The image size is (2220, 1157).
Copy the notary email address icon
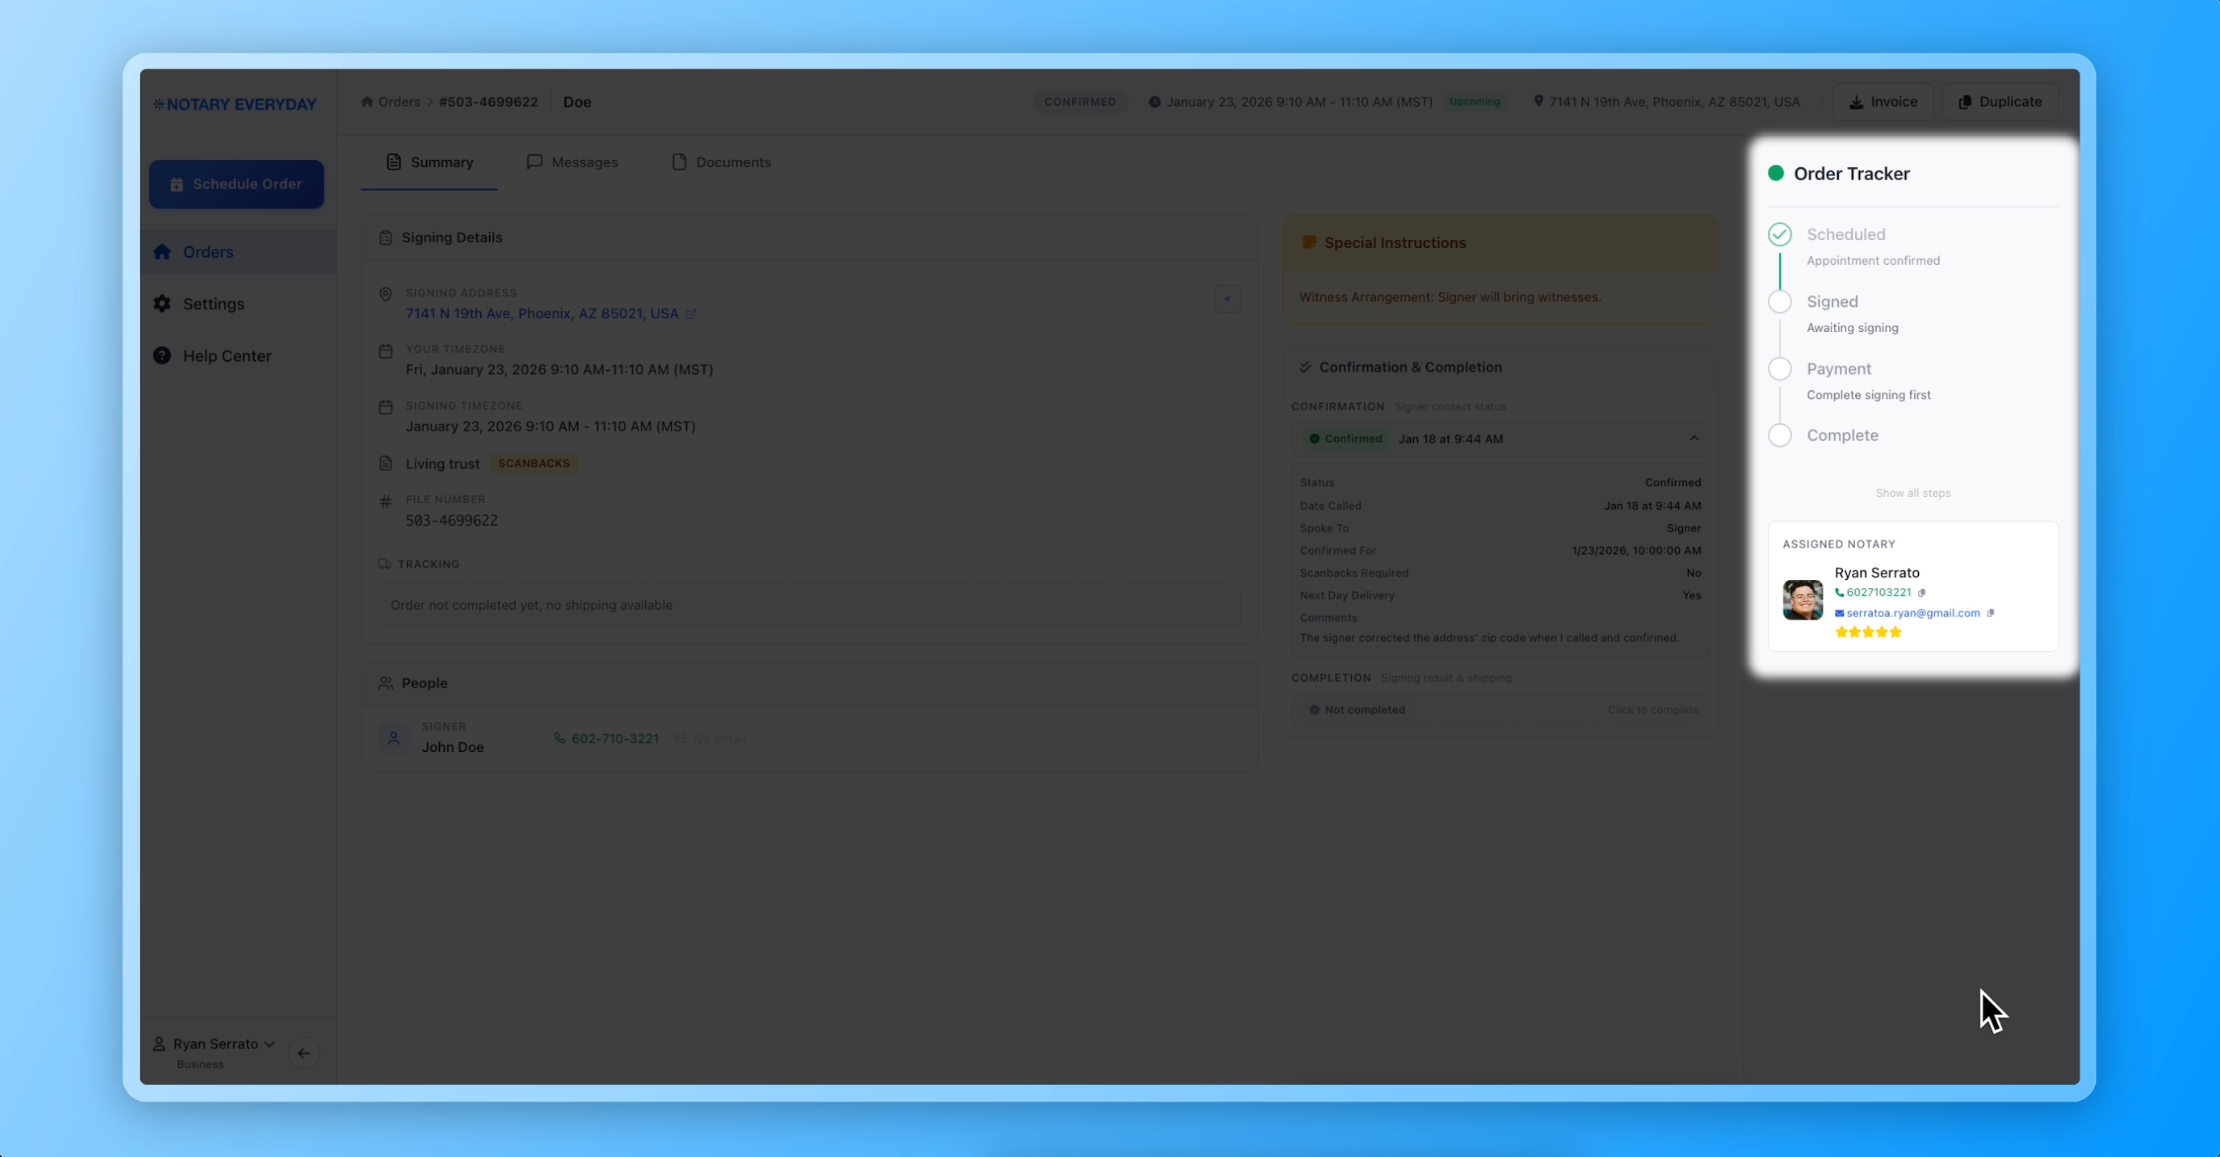tap(1991, 613)
